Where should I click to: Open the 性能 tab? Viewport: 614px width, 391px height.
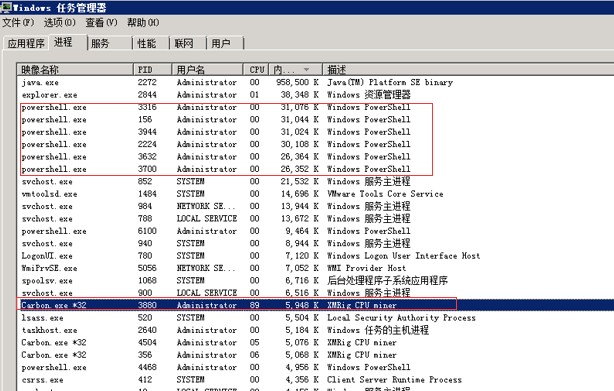[151, 43]
